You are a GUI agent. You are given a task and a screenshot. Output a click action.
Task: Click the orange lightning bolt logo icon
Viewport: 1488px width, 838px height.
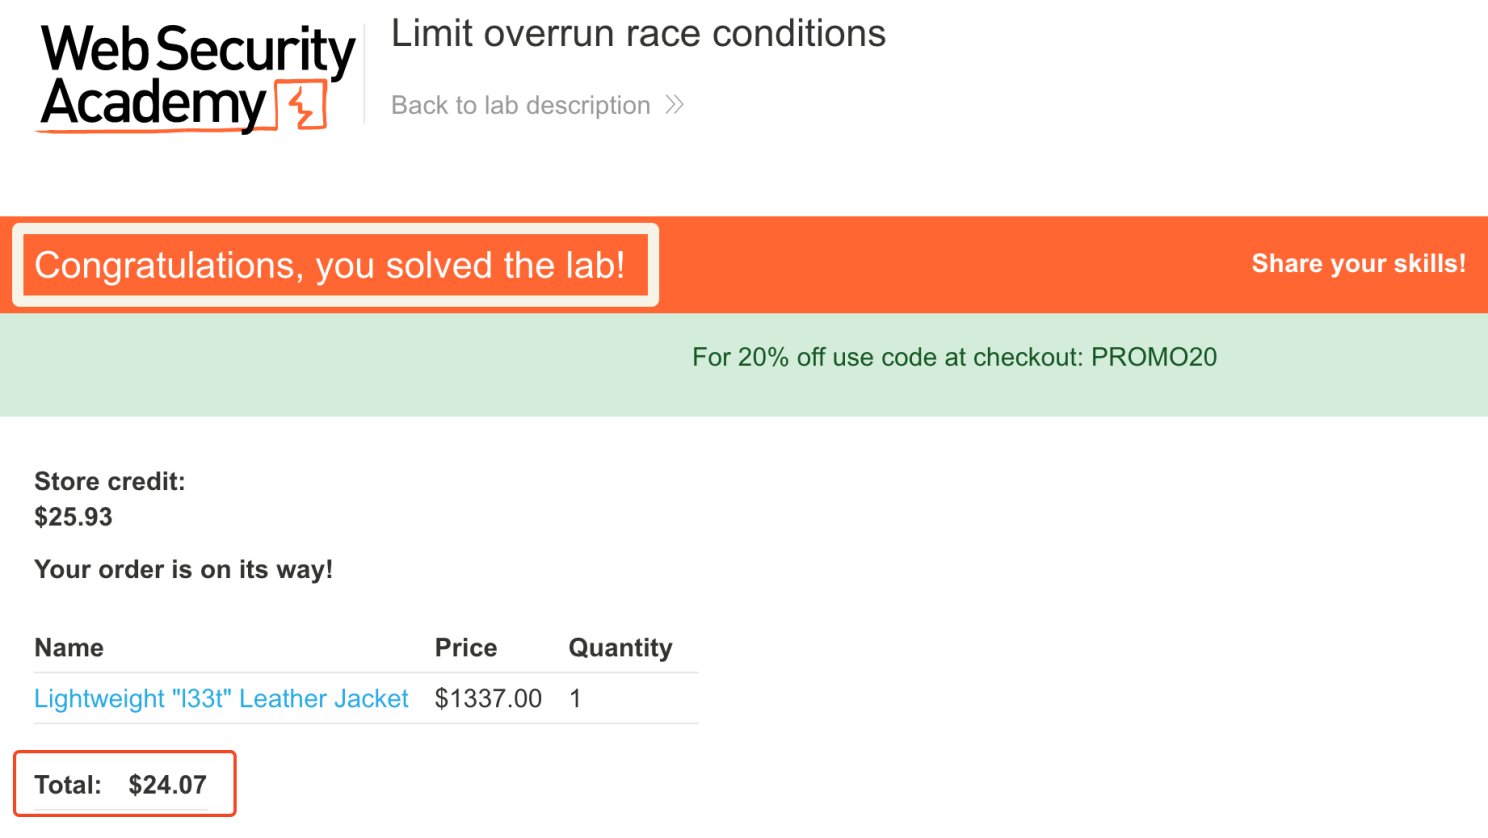(x=306, y=106)
